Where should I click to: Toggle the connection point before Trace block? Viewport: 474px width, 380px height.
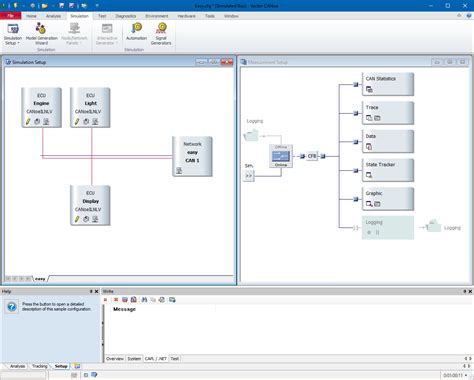tap(356, 113)
